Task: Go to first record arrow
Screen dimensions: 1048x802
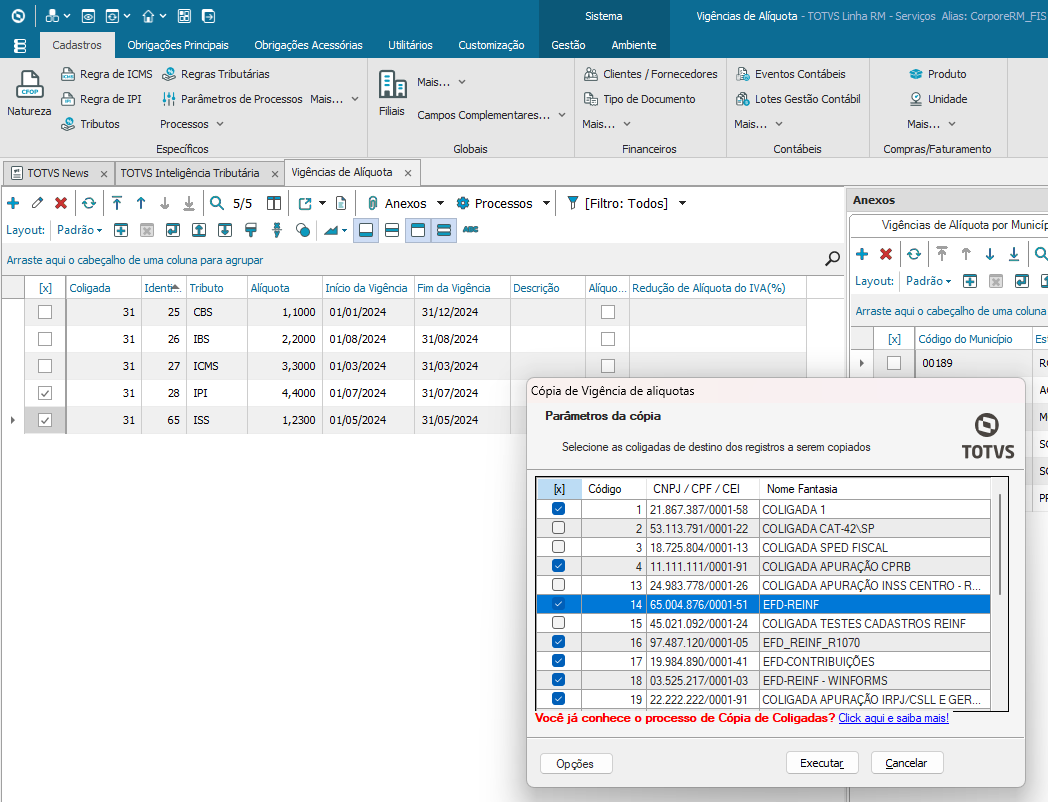Action: [x=117, y=203]
